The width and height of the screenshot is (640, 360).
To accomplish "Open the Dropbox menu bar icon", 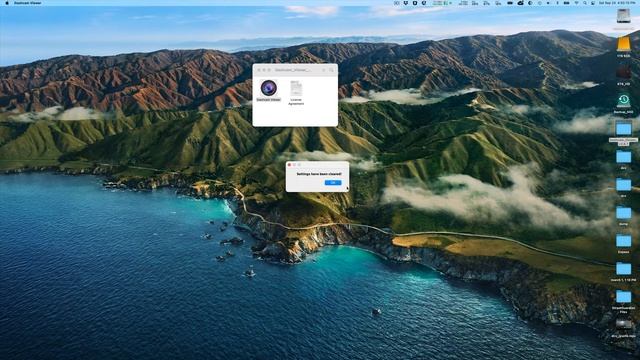I will click(406, 3).
